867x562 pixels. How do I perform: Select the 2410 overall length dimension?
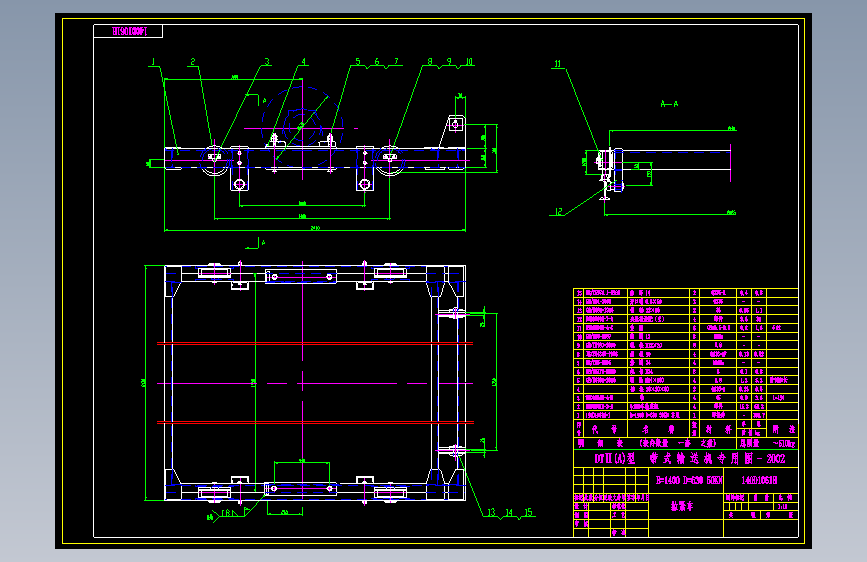click(315, 228)
